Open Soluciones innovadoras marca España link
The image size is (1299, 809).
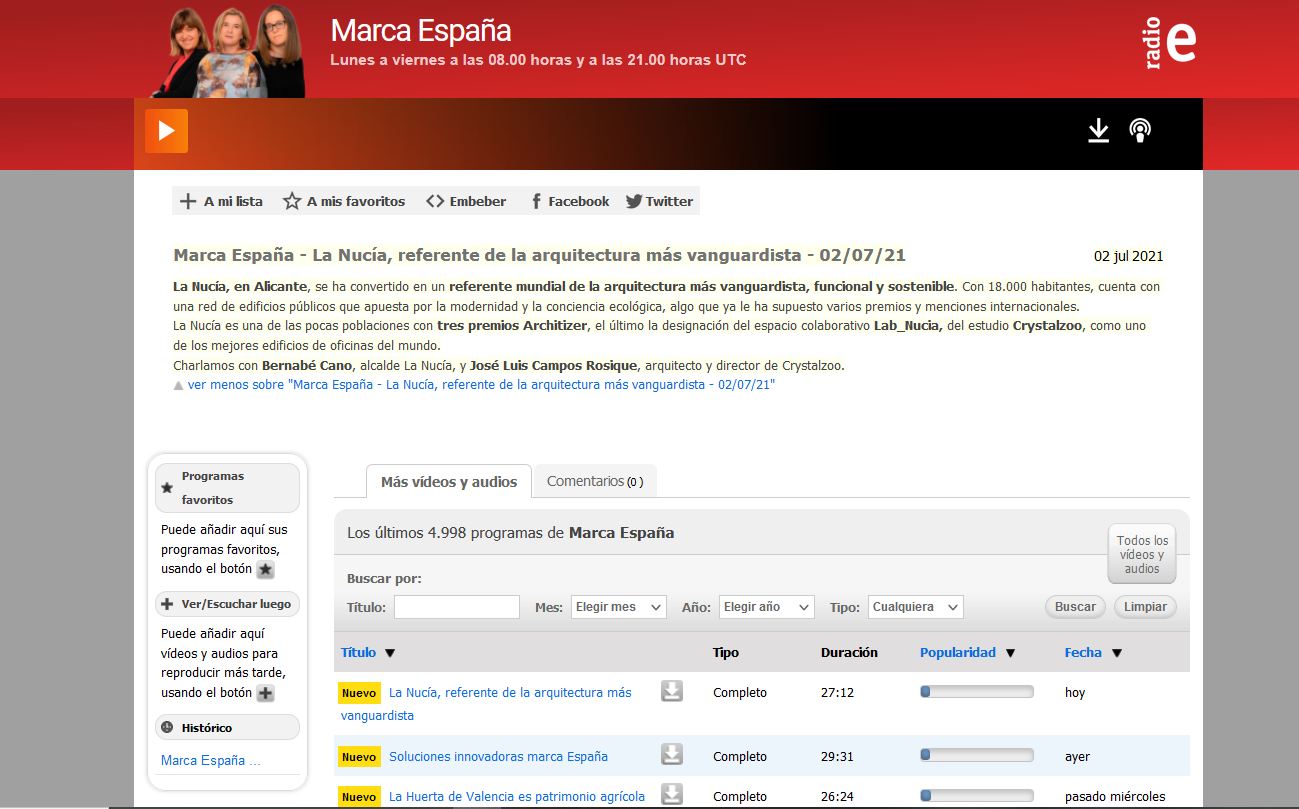coord(498,756)
